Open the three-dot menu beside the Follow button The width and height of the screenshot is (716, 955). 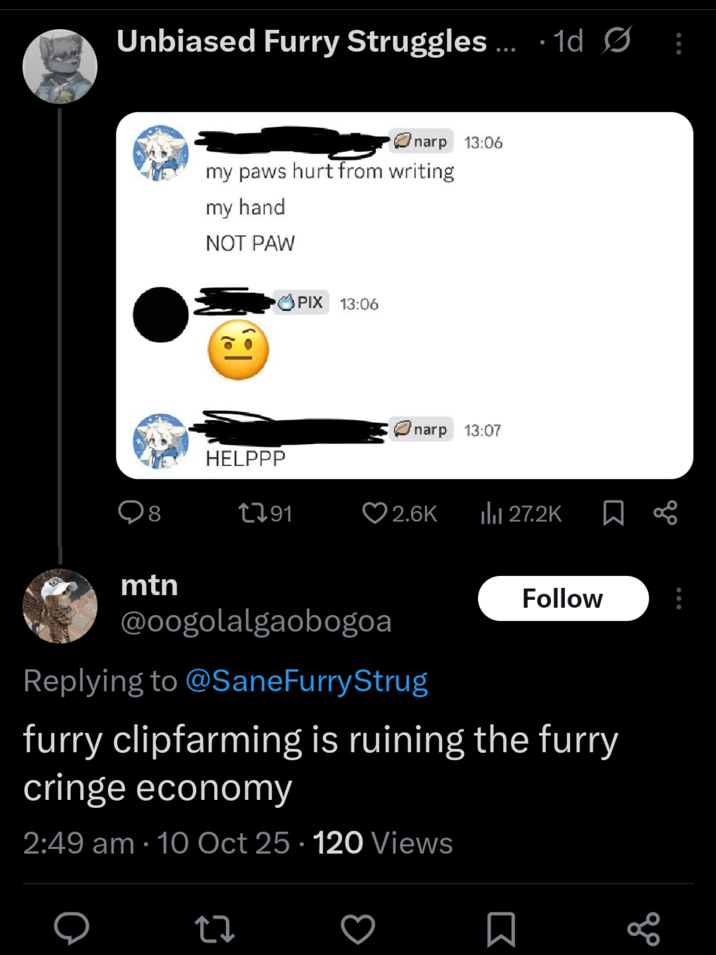tap(679, 598)
